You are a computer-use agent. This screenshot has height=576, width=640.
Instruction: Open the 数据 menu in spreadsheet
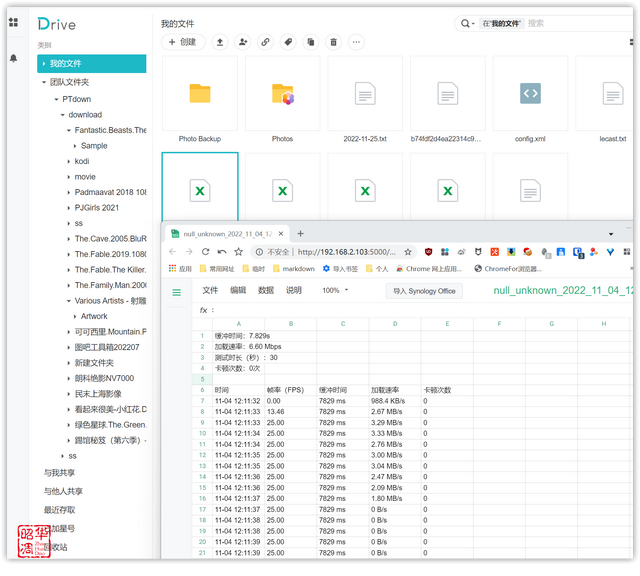point(266,290)
